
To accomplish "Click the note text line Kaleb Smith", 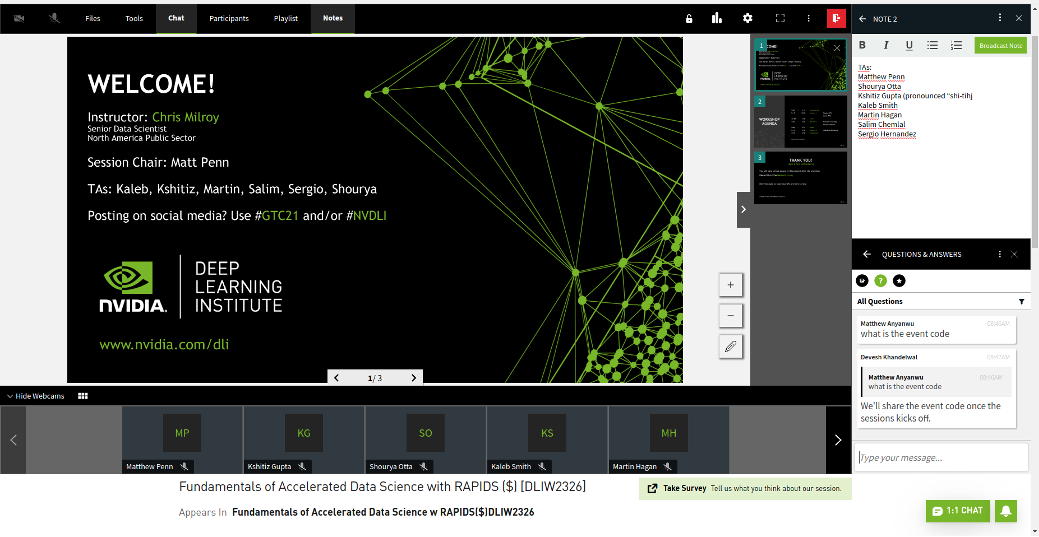I will pos(878,105).
